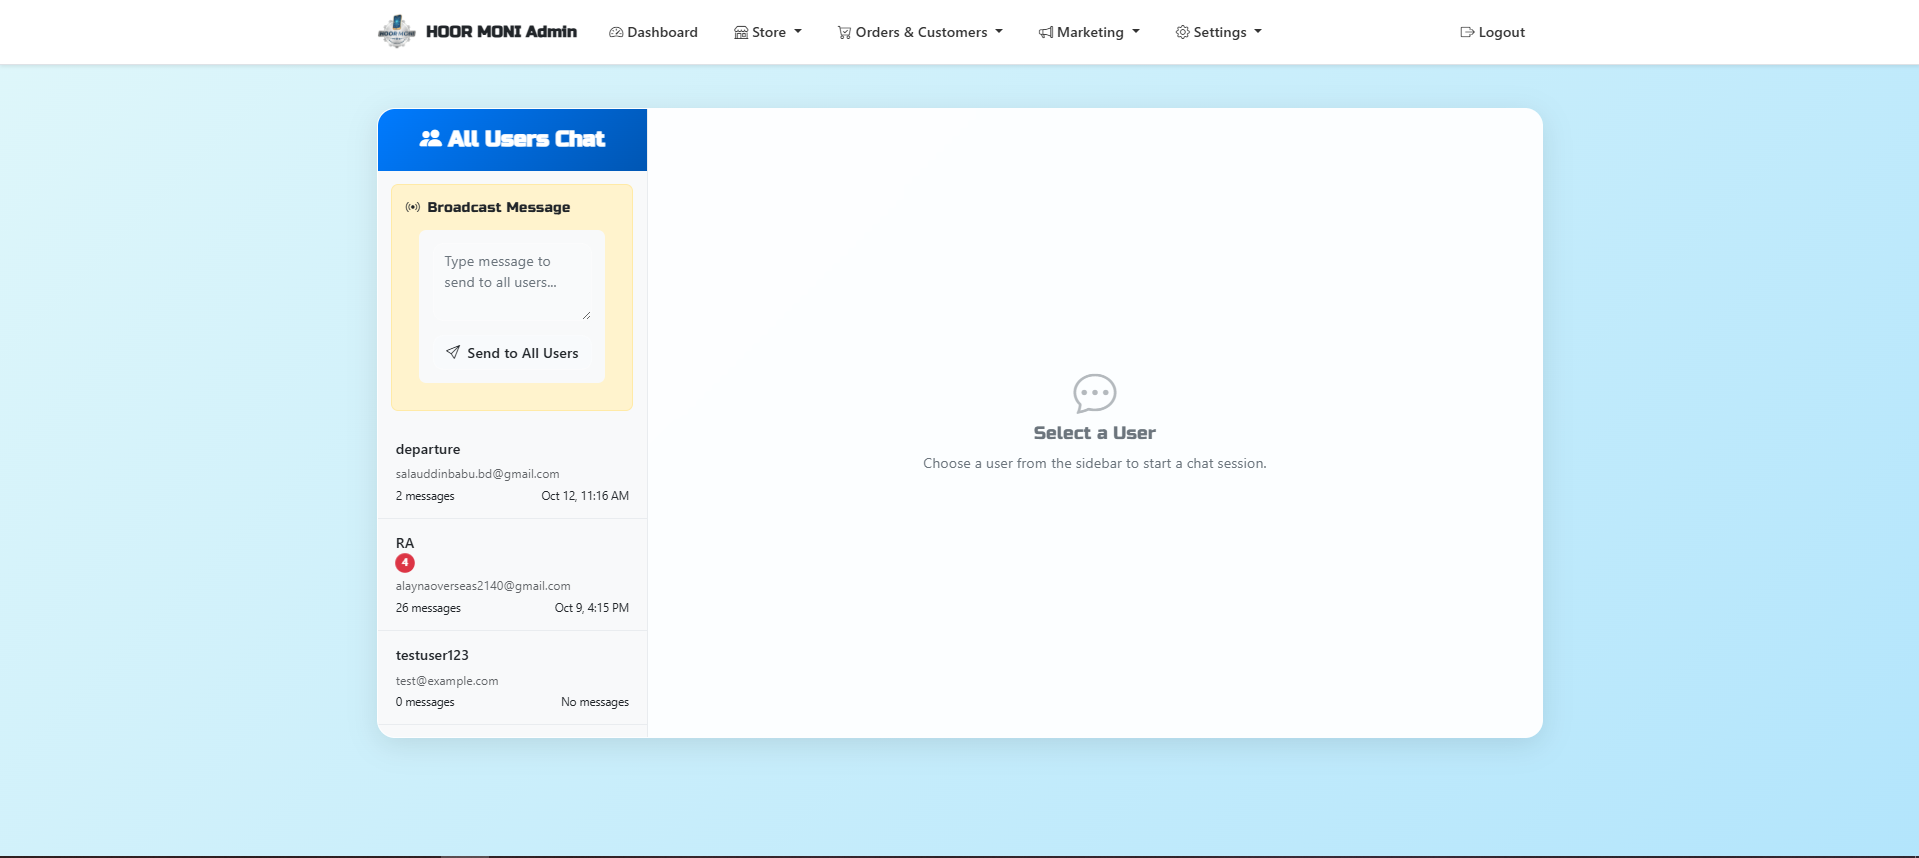Viewport: 1919px width, 858px height.
Task: Open the Dashboard menu item
Action: pos(653,32)
